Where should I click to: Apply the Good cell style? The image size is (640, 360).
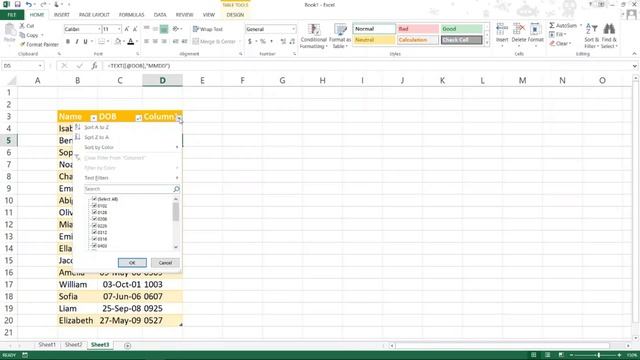462,29
